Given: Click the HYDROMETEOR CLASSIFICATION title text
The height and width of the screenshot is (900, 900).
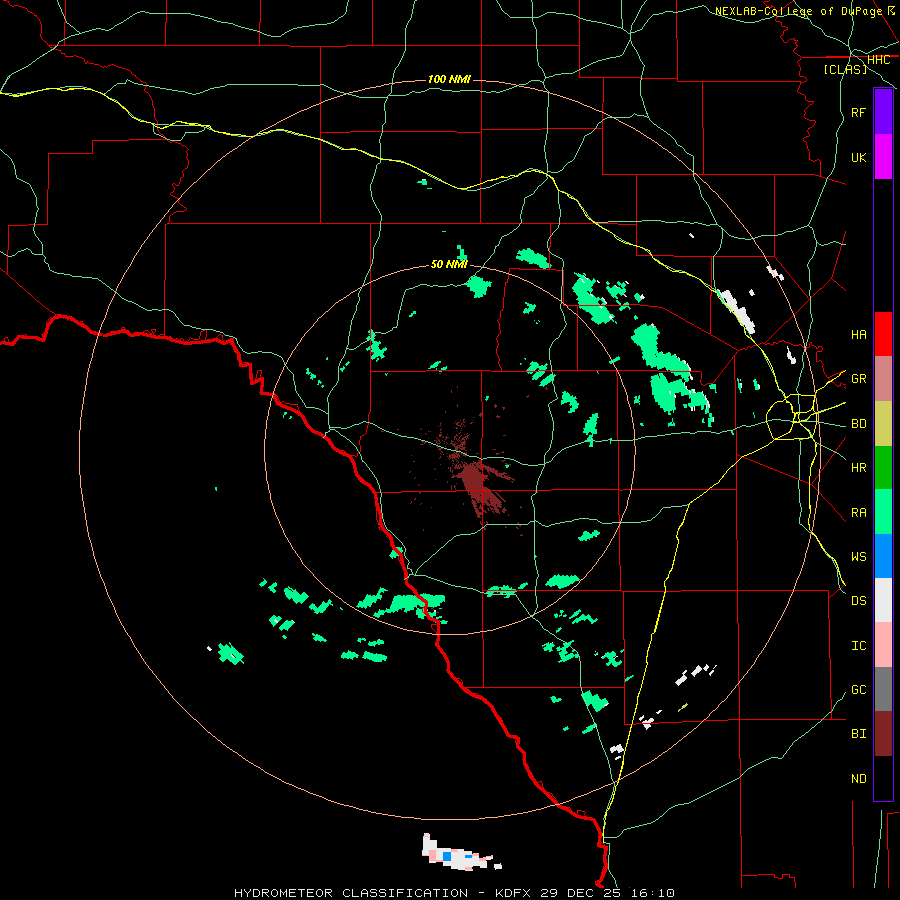Looking at the screenshot, I should (x=351, y=893).
